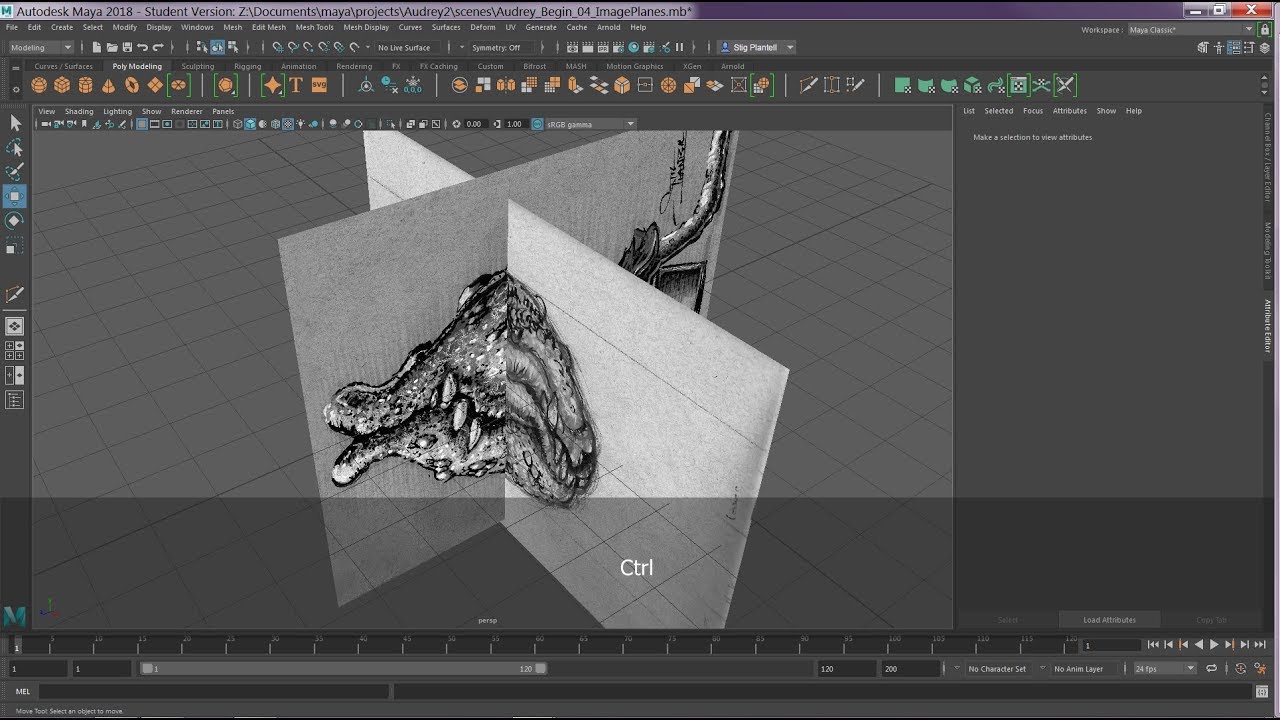Screen dimensions: 1280x720
Task: Click the Load Attributes button
Action: (1109, 620)
